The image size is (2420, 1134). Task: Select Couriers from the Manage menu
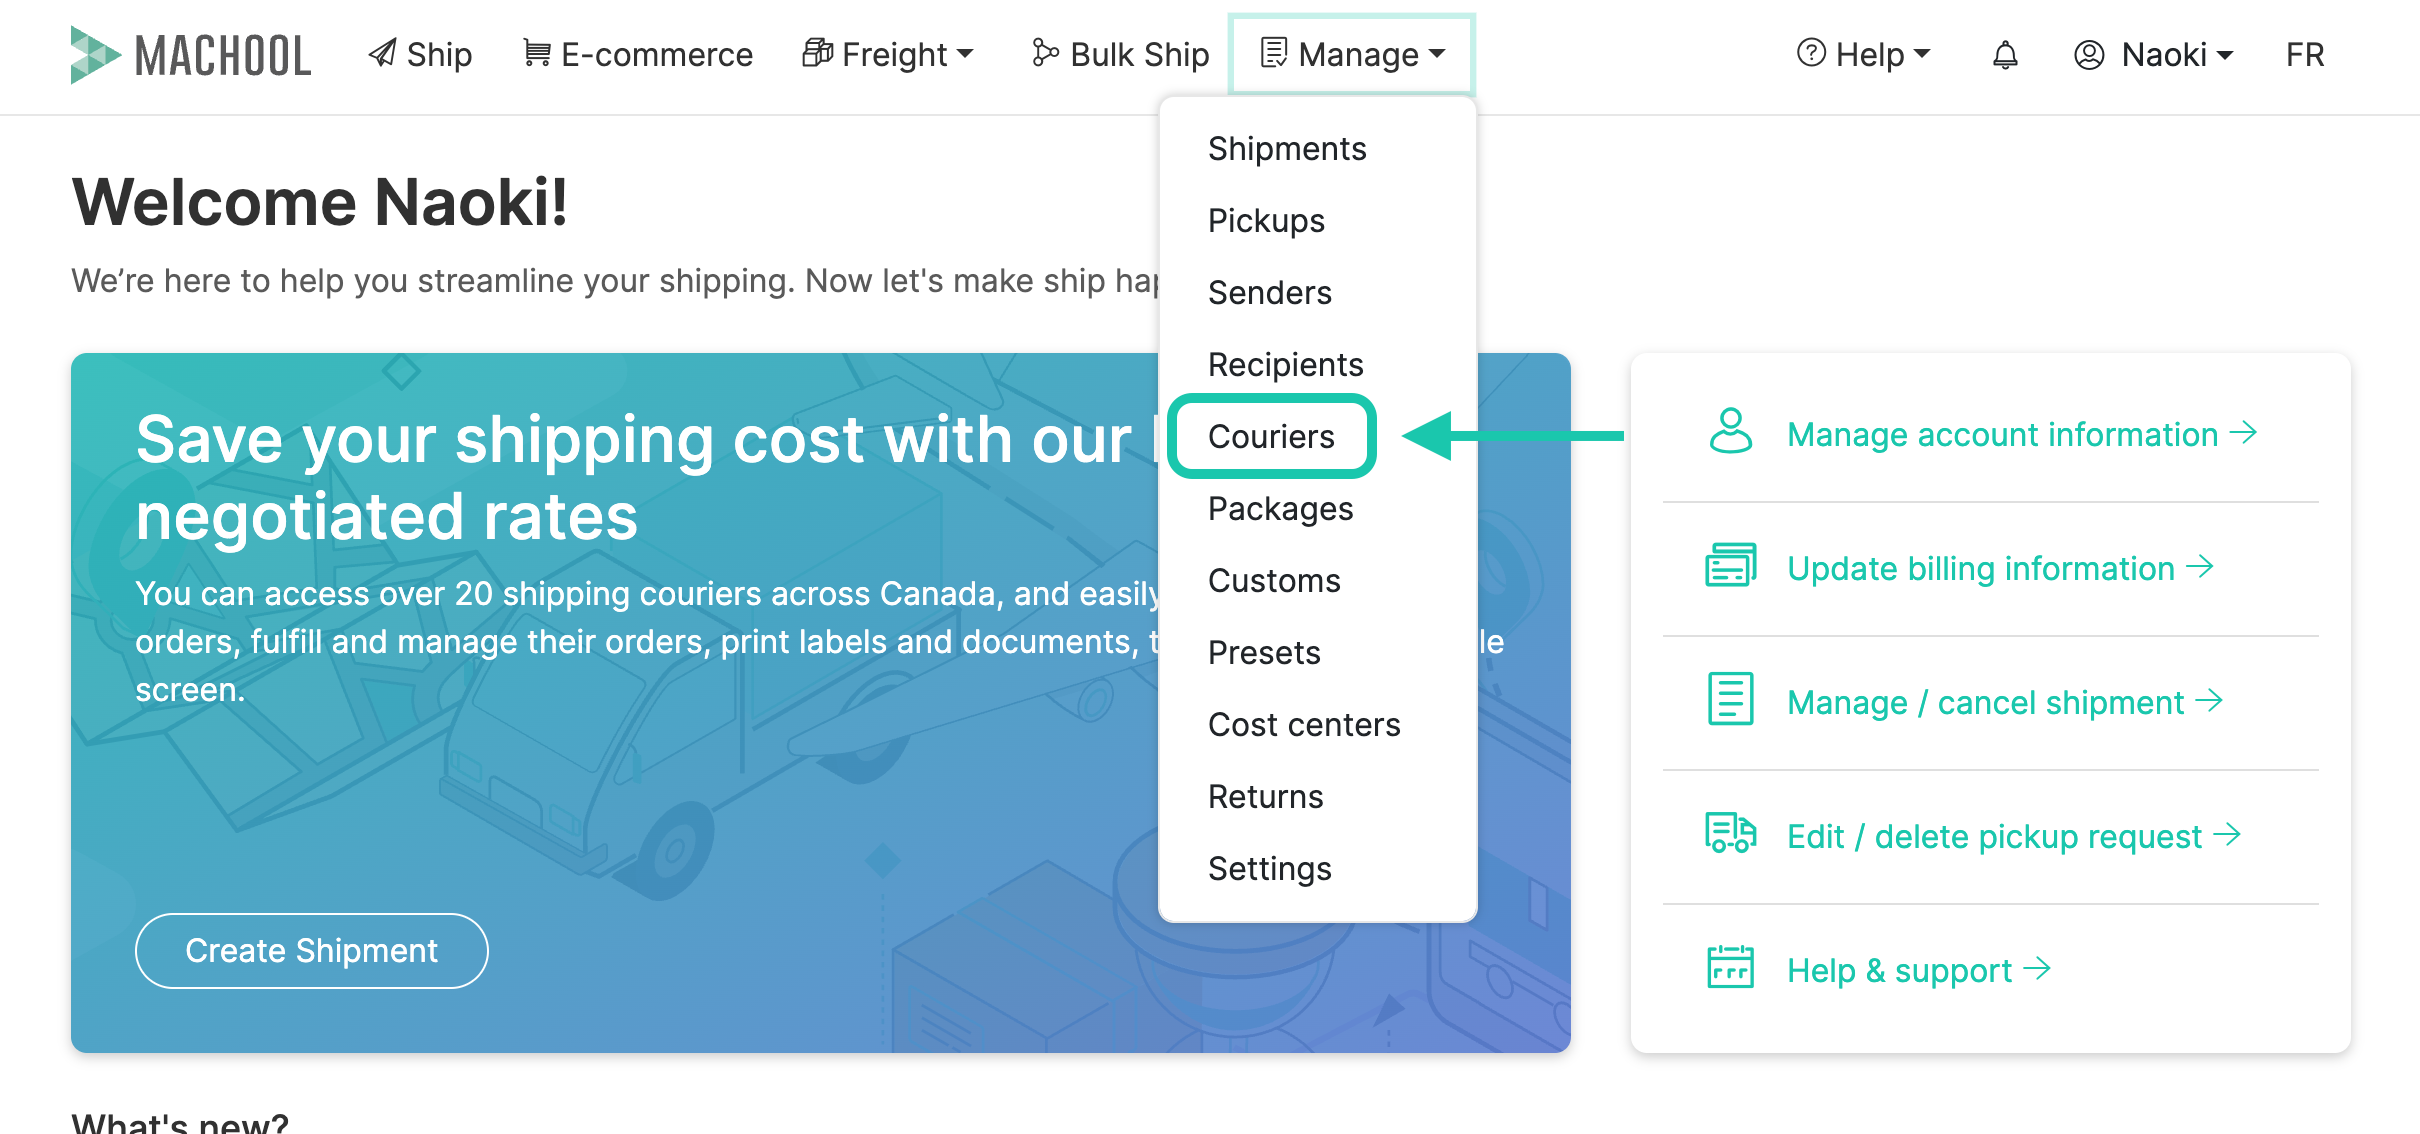coord(1271,437)
